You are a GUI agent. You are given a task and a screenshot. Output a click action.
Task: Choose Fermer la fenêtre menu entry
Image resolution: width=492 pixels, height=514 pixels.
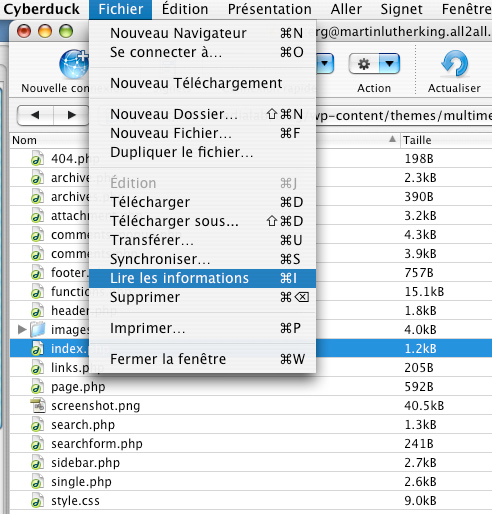click(202, 359)
